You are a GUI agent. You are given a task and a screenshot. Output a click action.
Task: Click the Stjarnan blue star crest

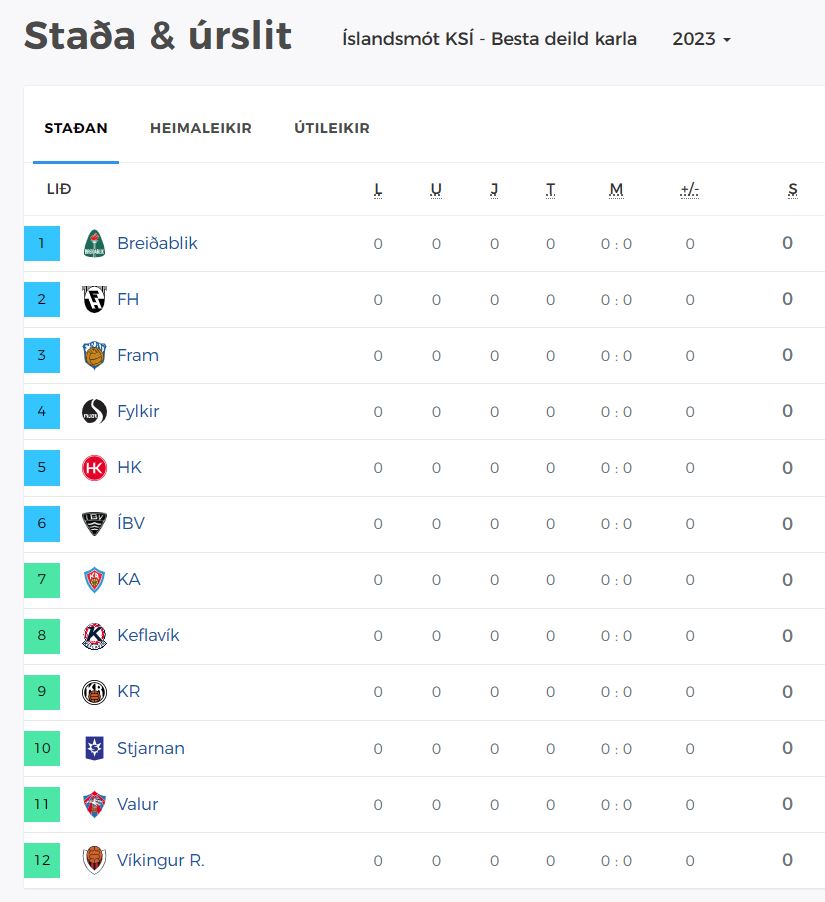coord(94,748)
